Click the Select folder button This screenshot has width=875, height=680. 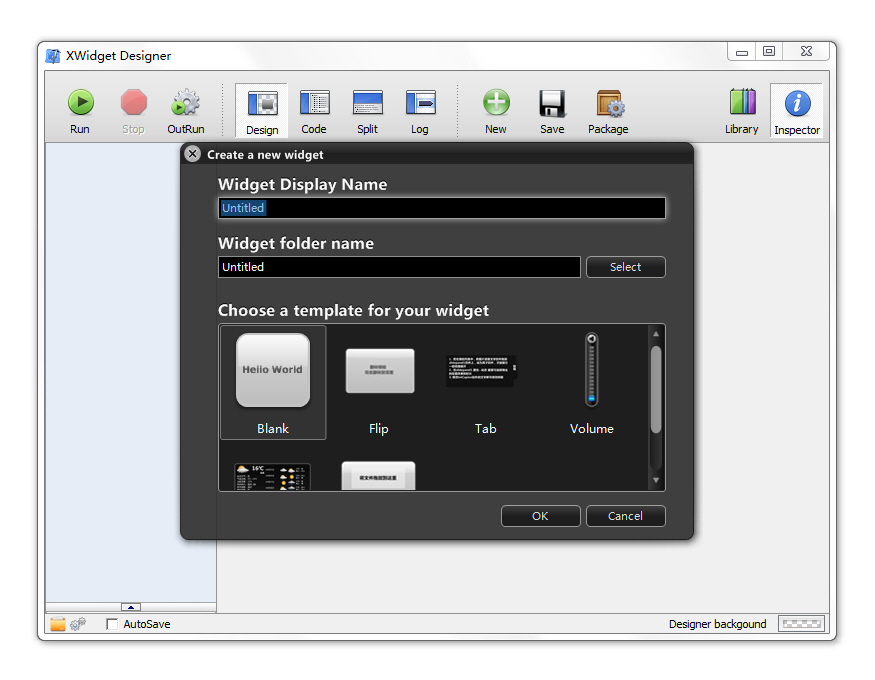tap(626, 267)
